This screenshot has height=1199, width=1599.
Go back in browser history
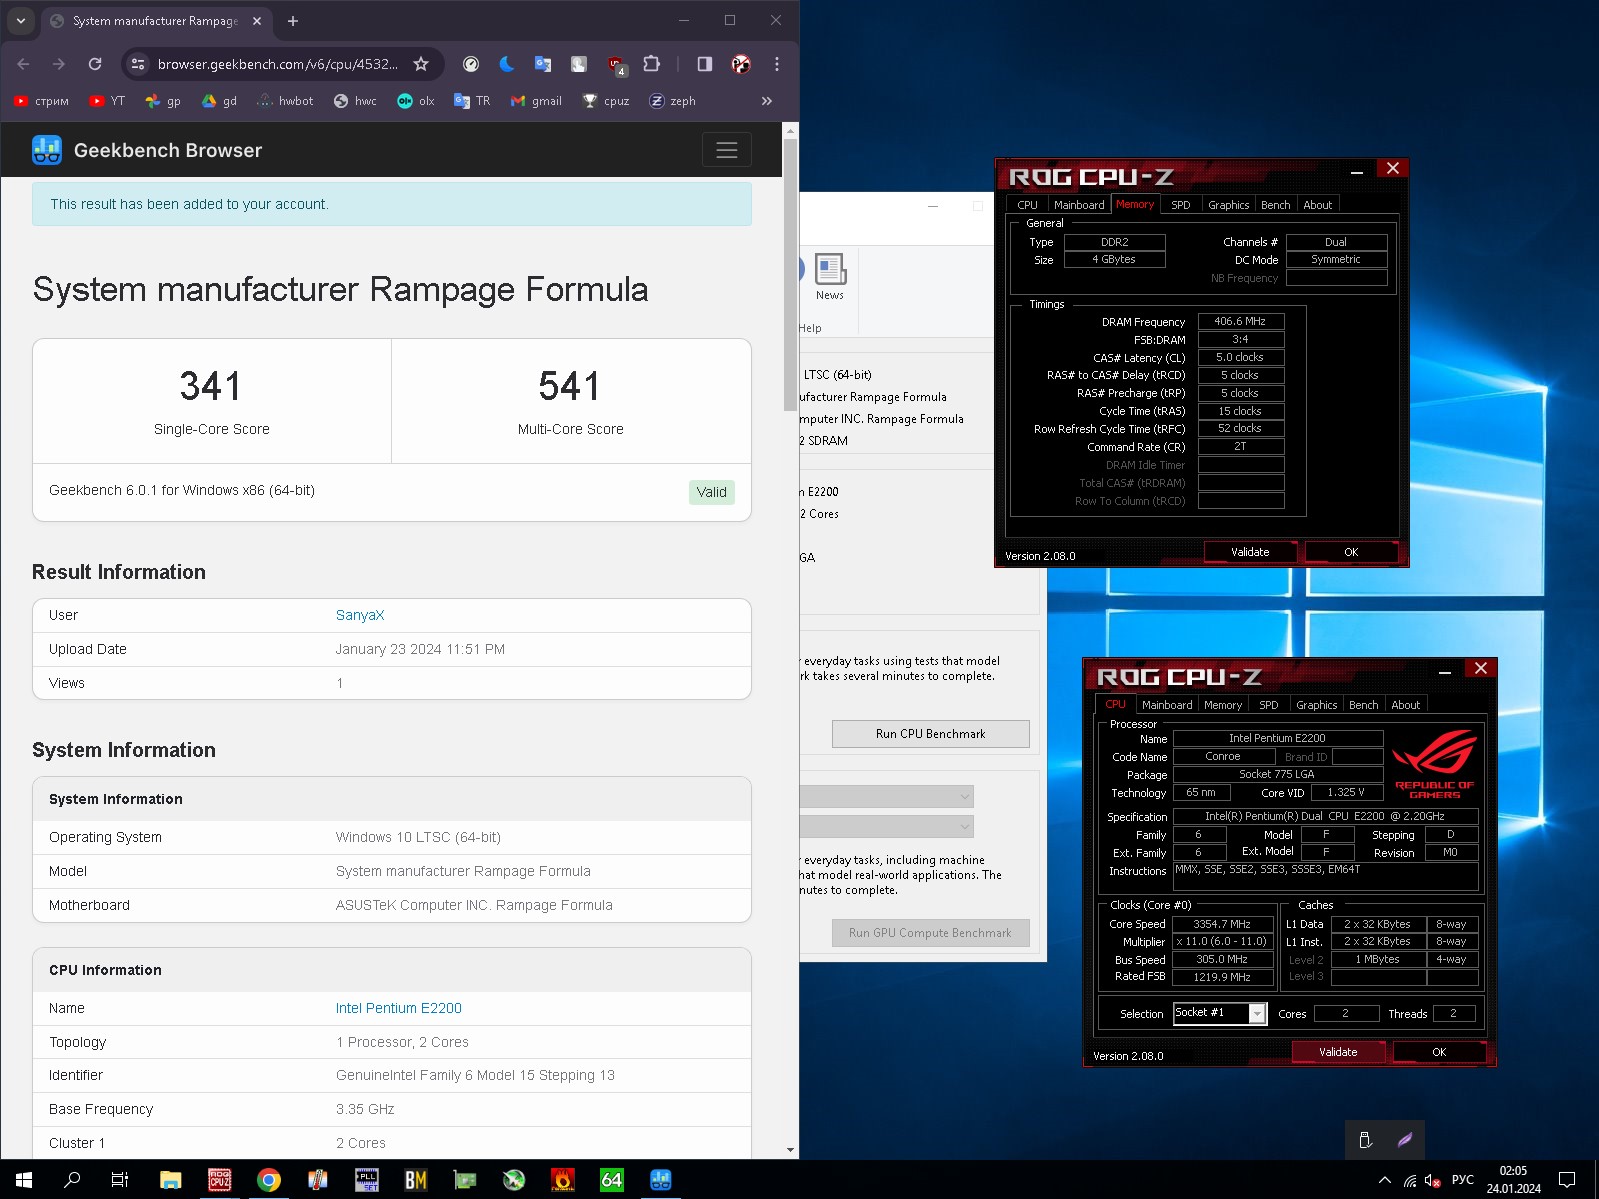[x=24, y=64]
